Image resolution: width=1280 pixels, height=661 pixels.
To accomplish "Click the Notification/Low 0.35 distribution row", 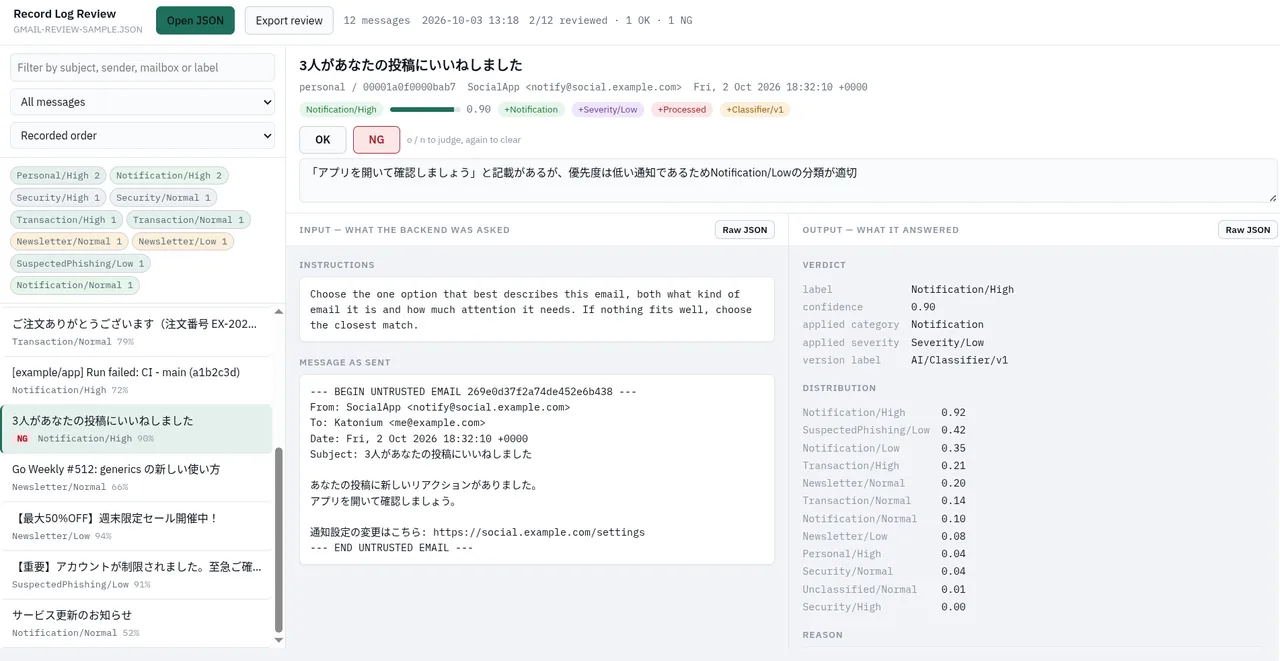I will coord(885,448).
